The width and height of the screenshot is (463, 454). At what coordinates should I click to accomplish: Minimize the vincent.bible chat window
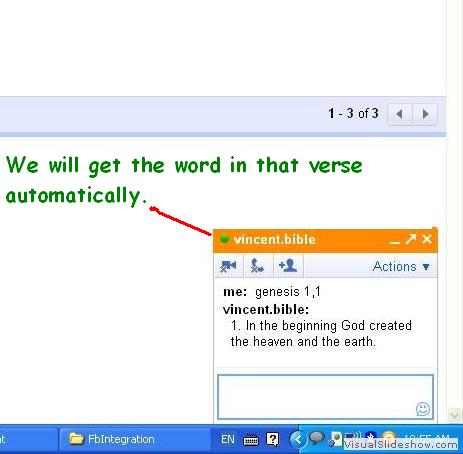395,241
